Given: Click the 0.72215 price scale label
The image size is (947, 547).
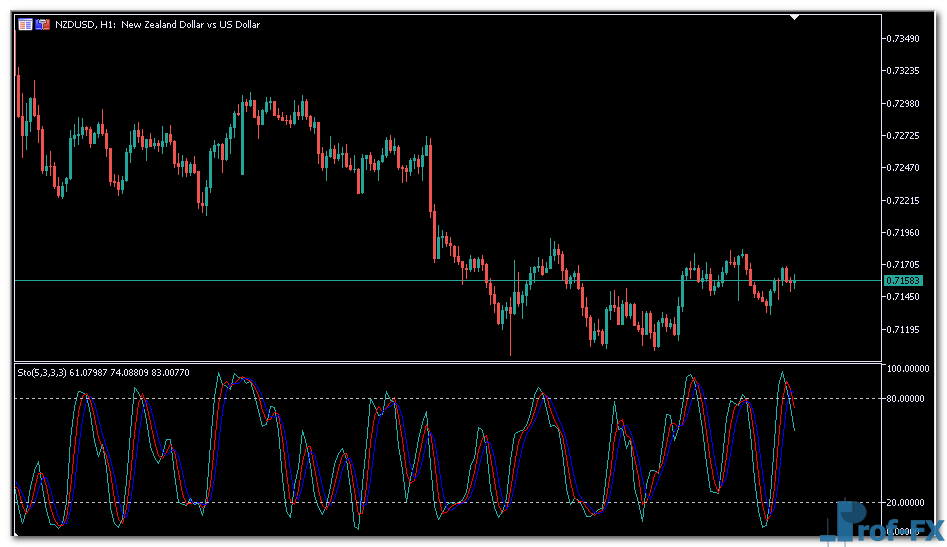Looking at the screenshot, I should coord(904,201).
